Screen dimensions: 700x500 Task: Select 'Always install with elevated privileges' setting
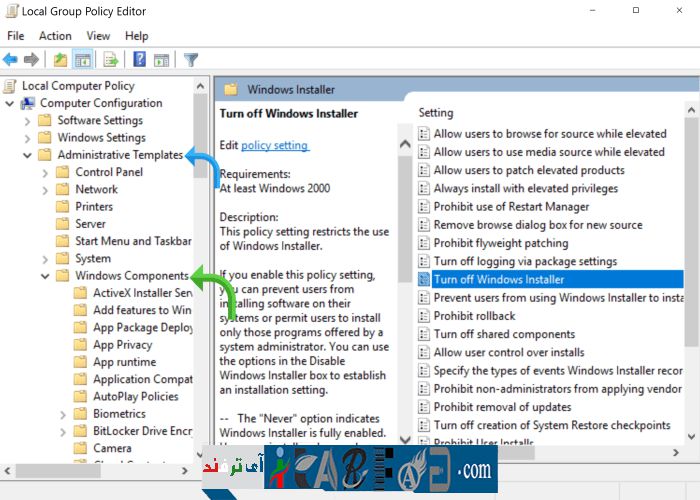[x=525, y=188]
